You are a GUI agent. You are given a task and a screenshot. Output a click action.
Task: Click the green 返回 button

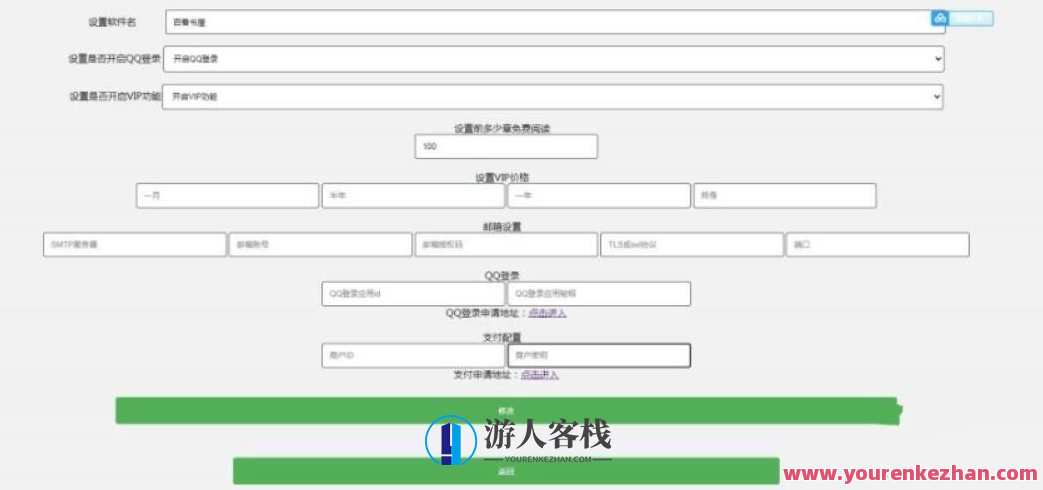(506, 471)
